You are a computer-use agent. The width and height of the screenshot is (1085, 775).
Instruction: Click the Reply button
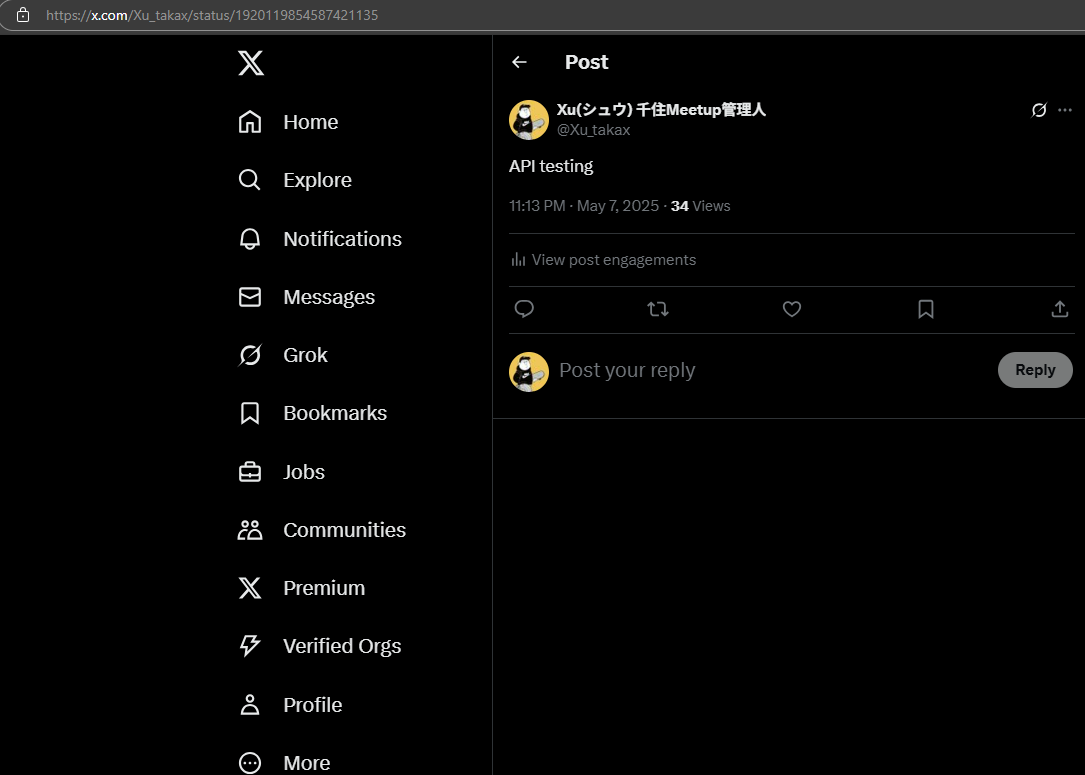(1035, 370)
